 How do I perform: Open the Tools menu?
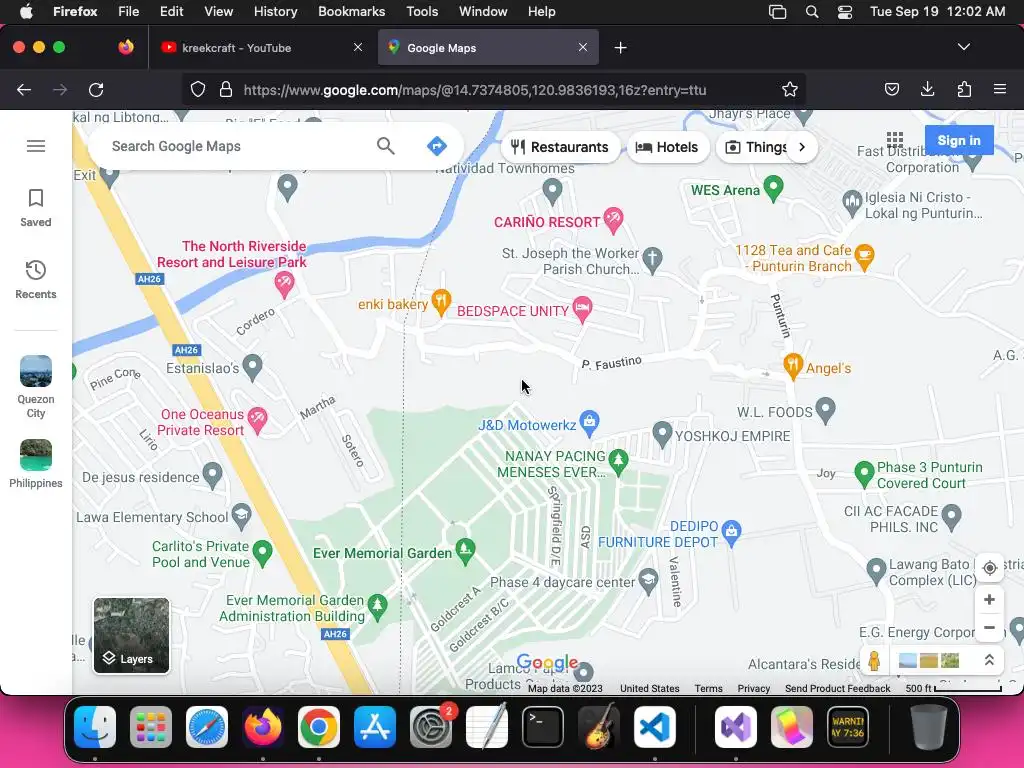click(422, 12)
